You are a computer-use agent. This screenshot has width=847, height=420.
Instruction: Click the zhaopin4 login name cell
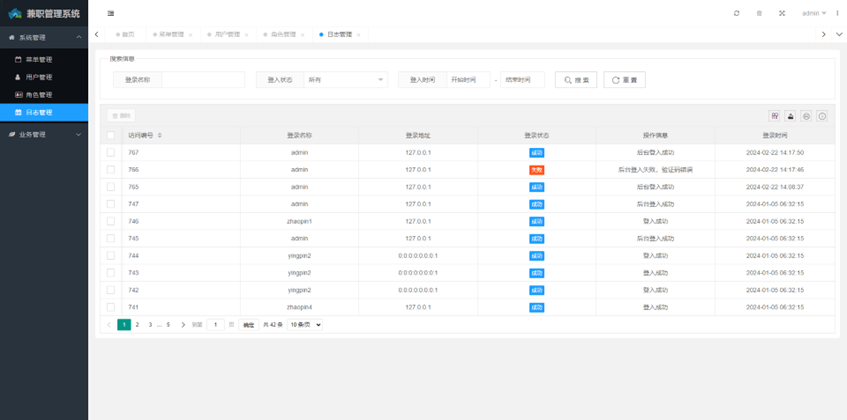point(299,307)
